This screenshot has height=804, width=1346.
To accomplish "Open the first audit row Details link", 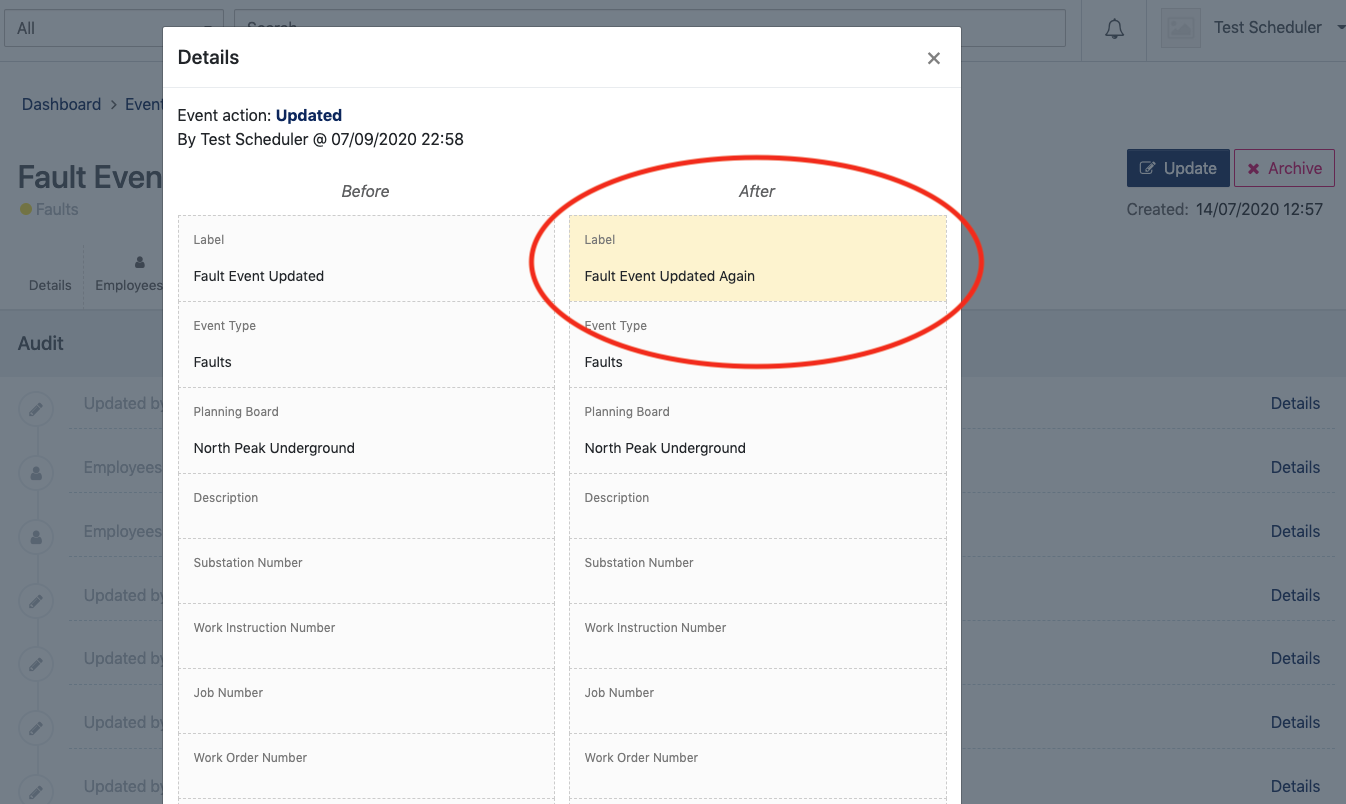I will pos(1295,403).
